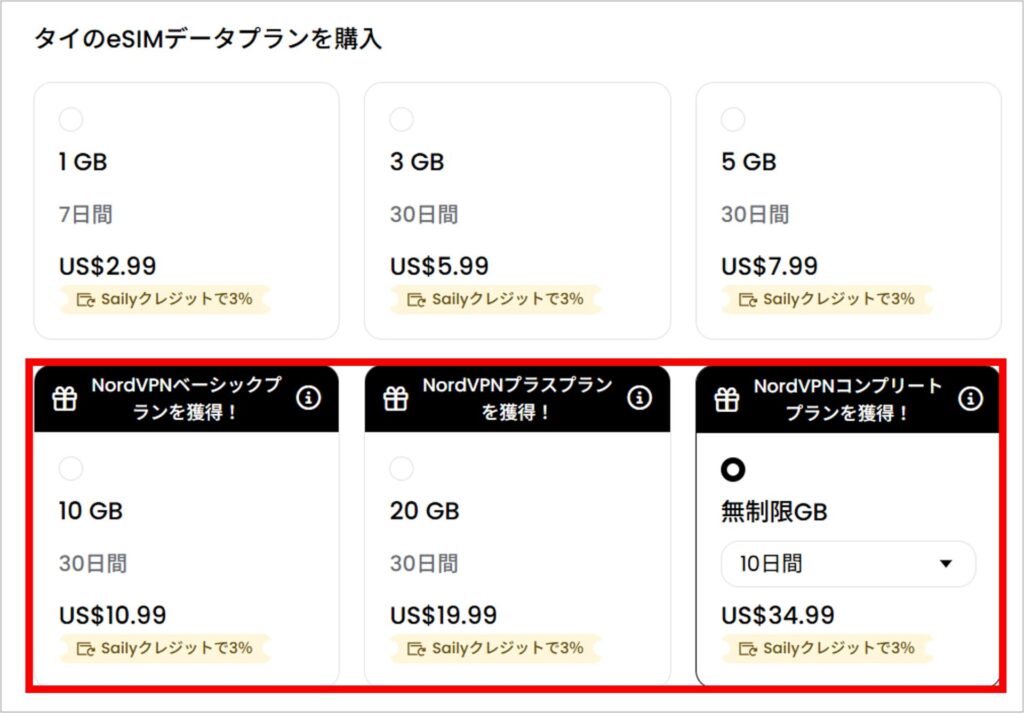The image size is (1024, 713).
Task: Click Saily credit 3% badge under US$7.99
Action: point(827,299)
